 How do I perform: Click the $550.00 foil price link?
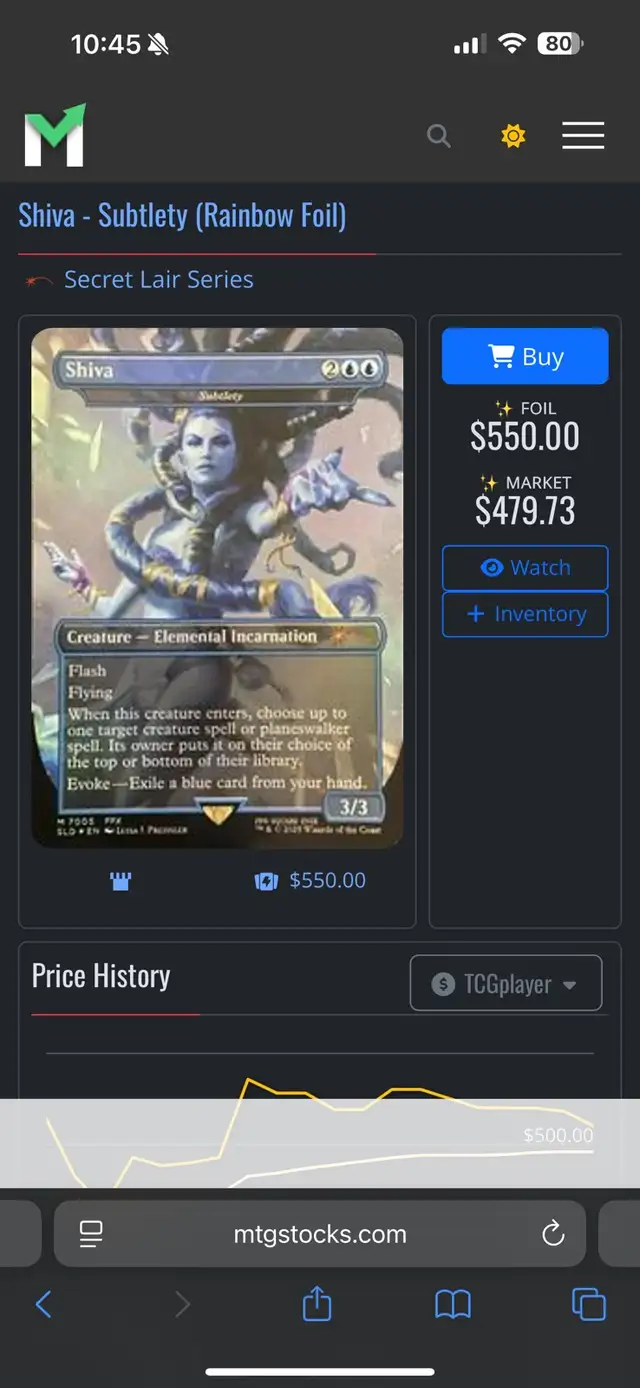[x=327, y=881]
